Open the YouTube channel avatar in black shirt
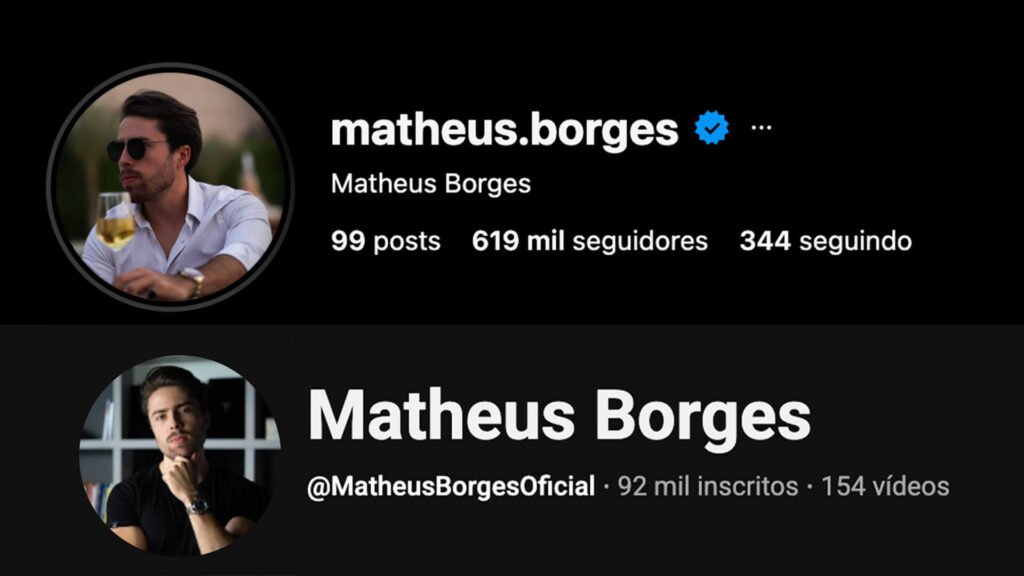 (180, 456)
